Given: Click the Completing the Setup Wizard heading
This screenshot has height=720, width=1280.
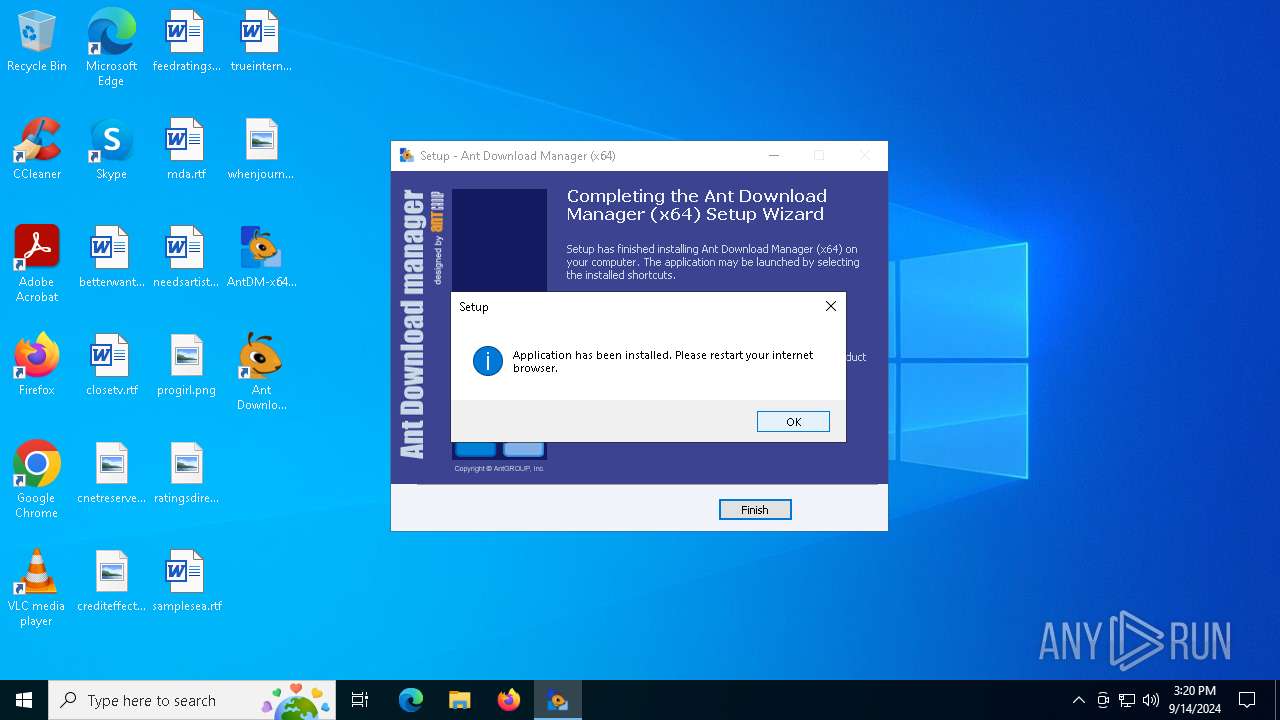Looking at the screenshot, I should [696, 205].
